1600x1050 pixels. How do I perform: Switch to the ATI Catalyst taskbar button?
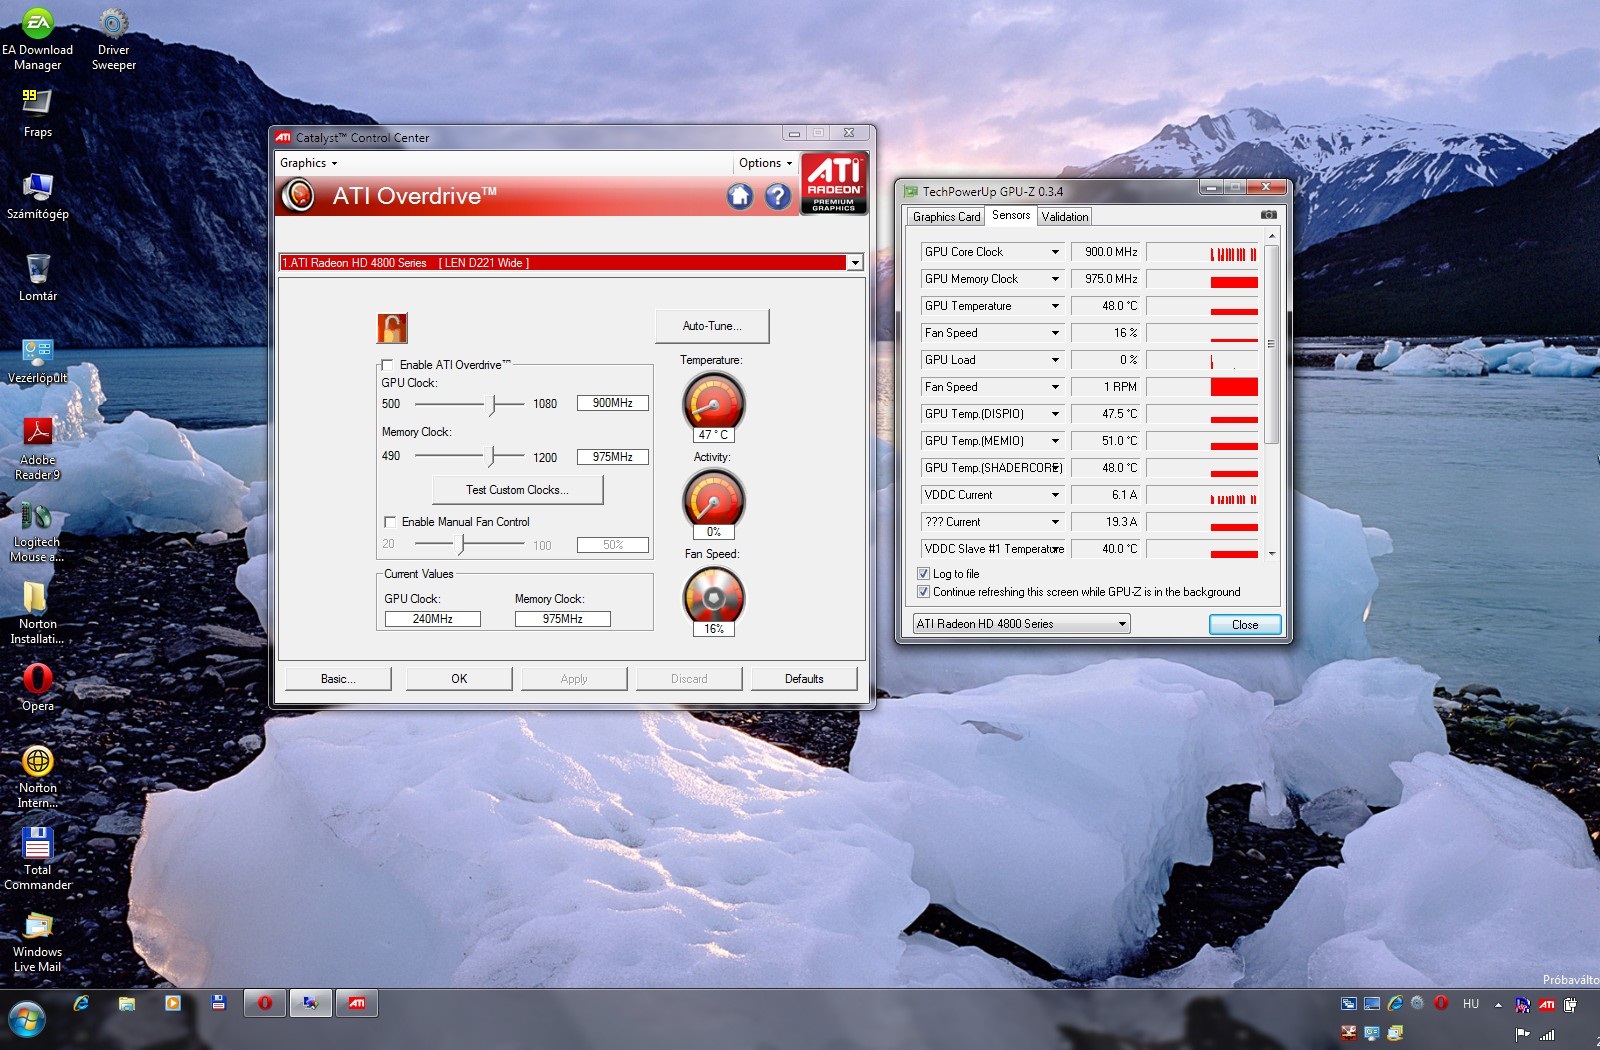(x=357, y=1003)
